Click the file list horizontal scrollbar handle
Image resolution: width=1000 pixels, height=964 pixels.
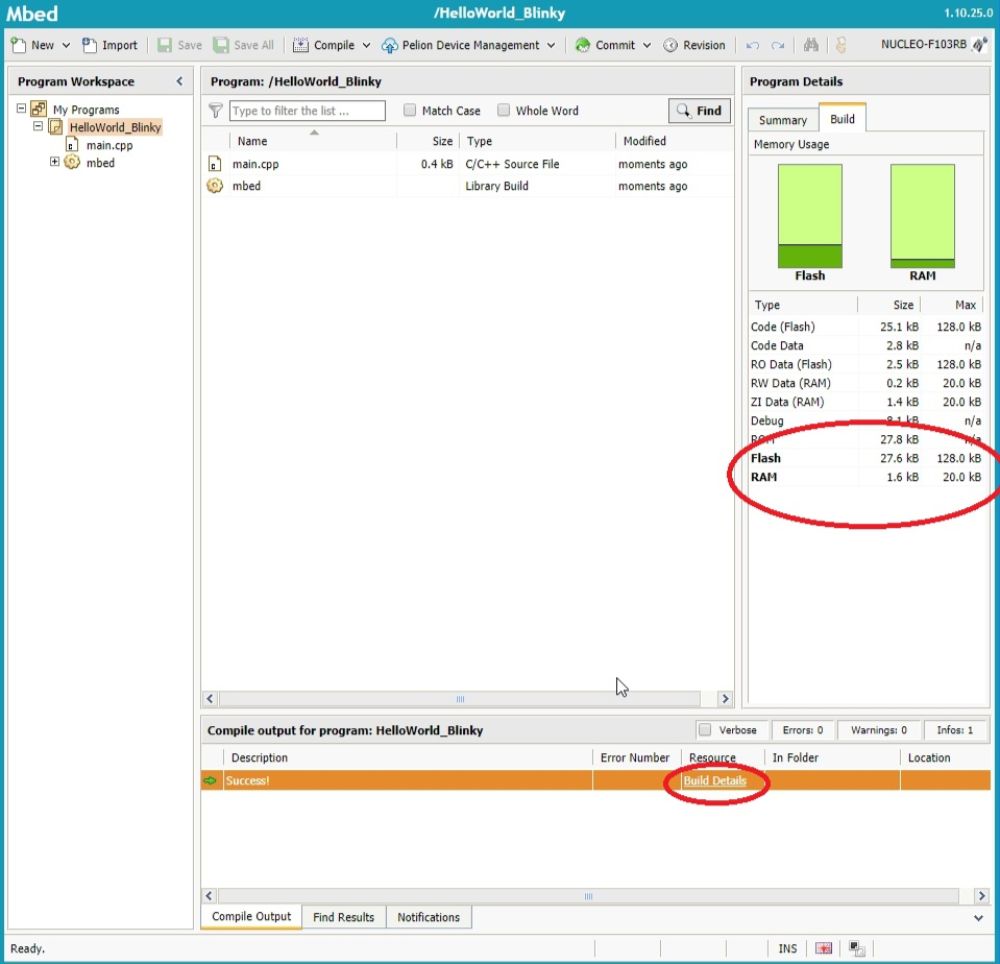(x=460, y=699)
